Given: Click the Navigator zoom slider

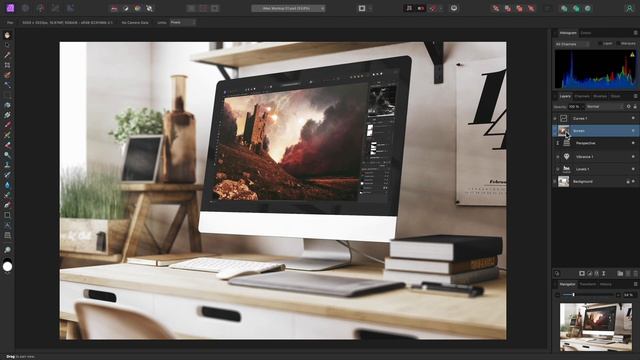Looking at the screenshot, I should pyautogui.click(x=588, y=294).
